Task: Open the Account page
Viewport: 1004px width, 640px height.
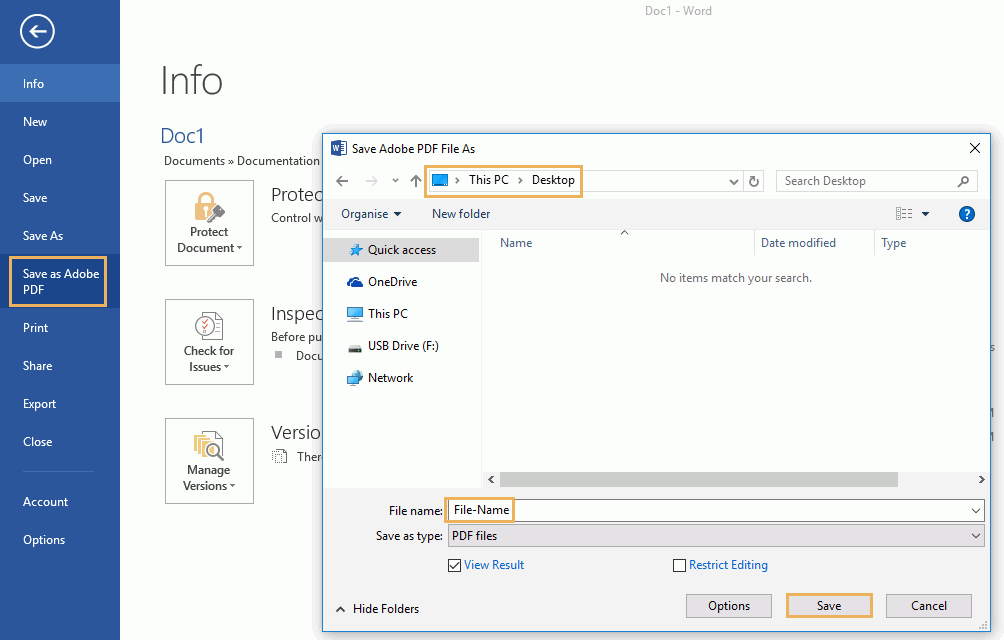Action: pos(60,502)
